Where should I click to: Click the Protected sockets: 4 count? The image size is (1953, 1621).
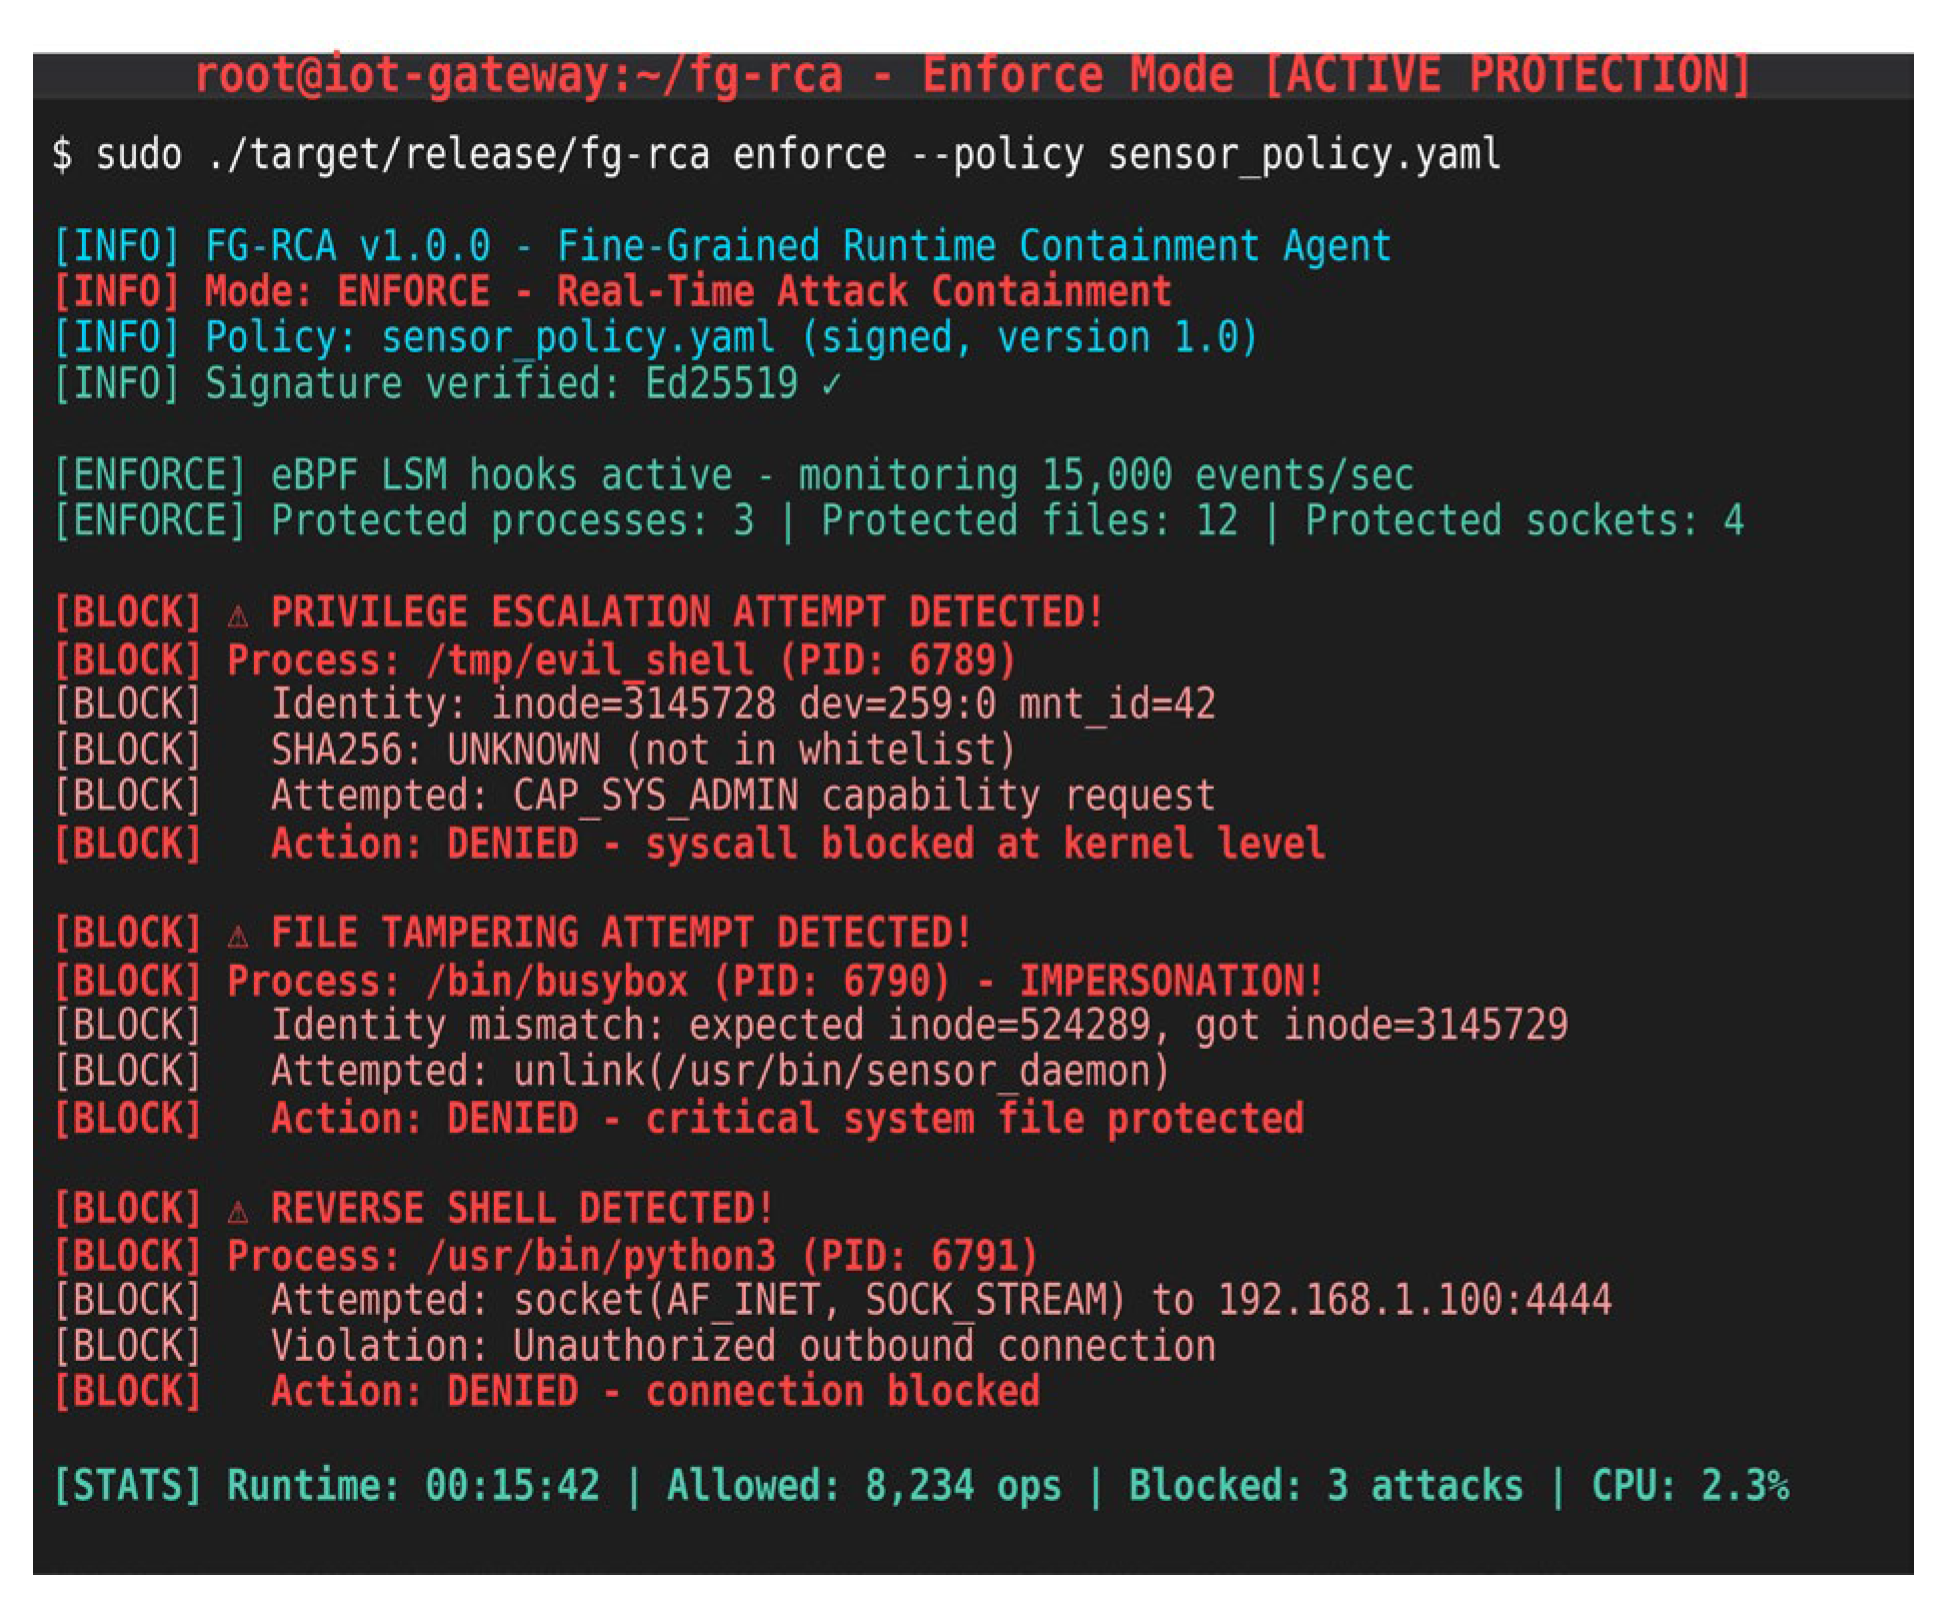[x=1523, y=522]
